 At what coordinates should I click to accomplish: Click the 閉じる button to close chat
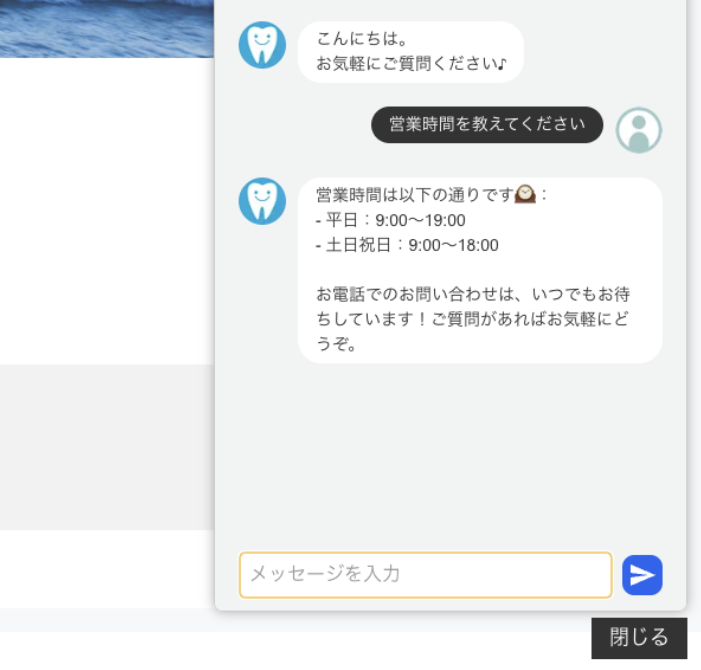(639, 638)
